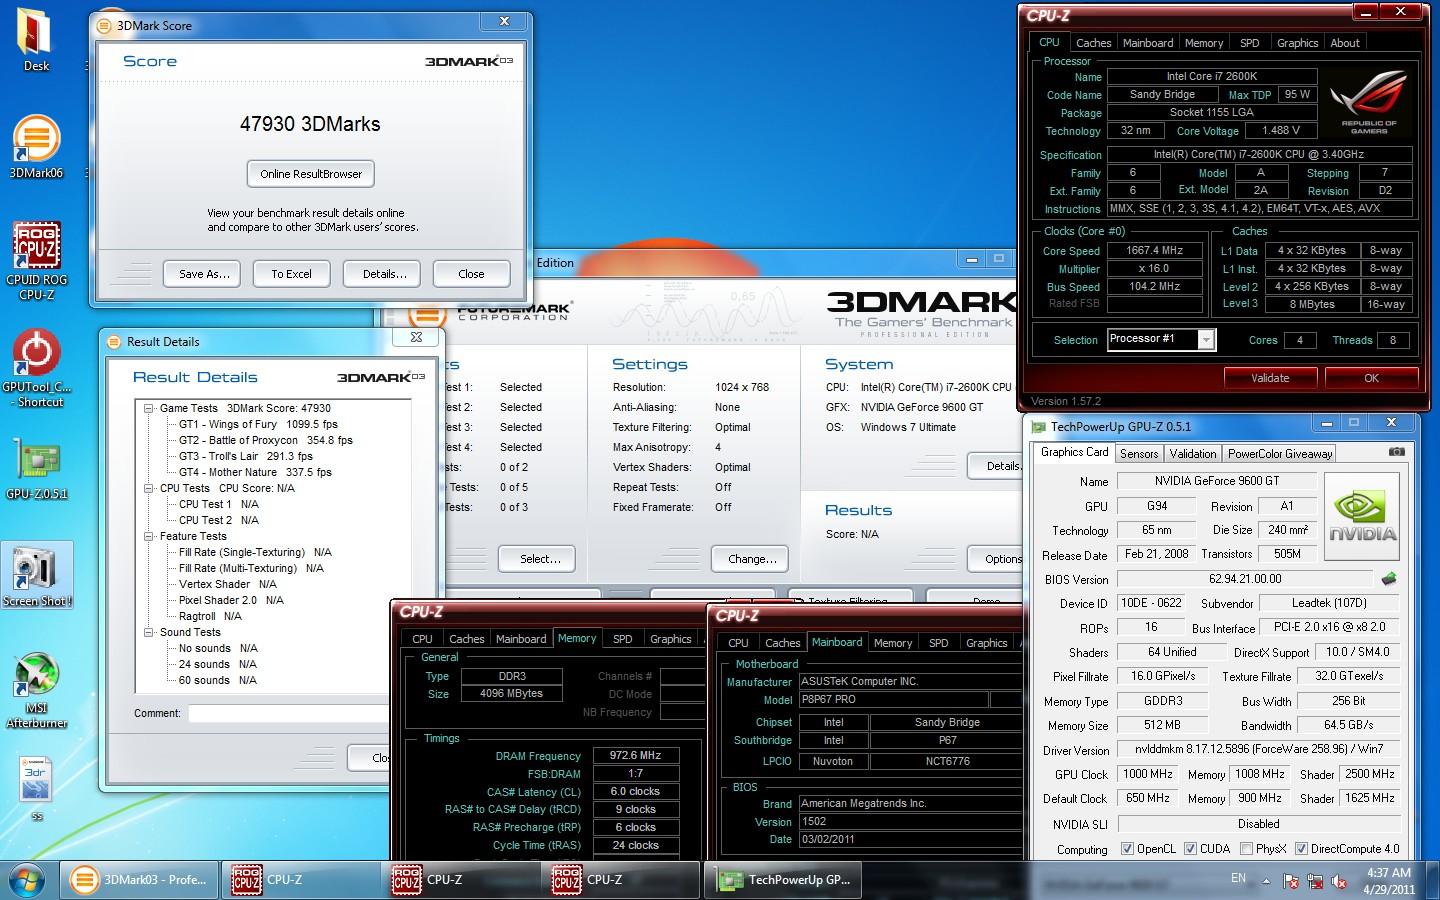Switch to Caches tab in top CPU-Z
The height and width of the screenshot is (900, 1440).
click(1093, 43)
